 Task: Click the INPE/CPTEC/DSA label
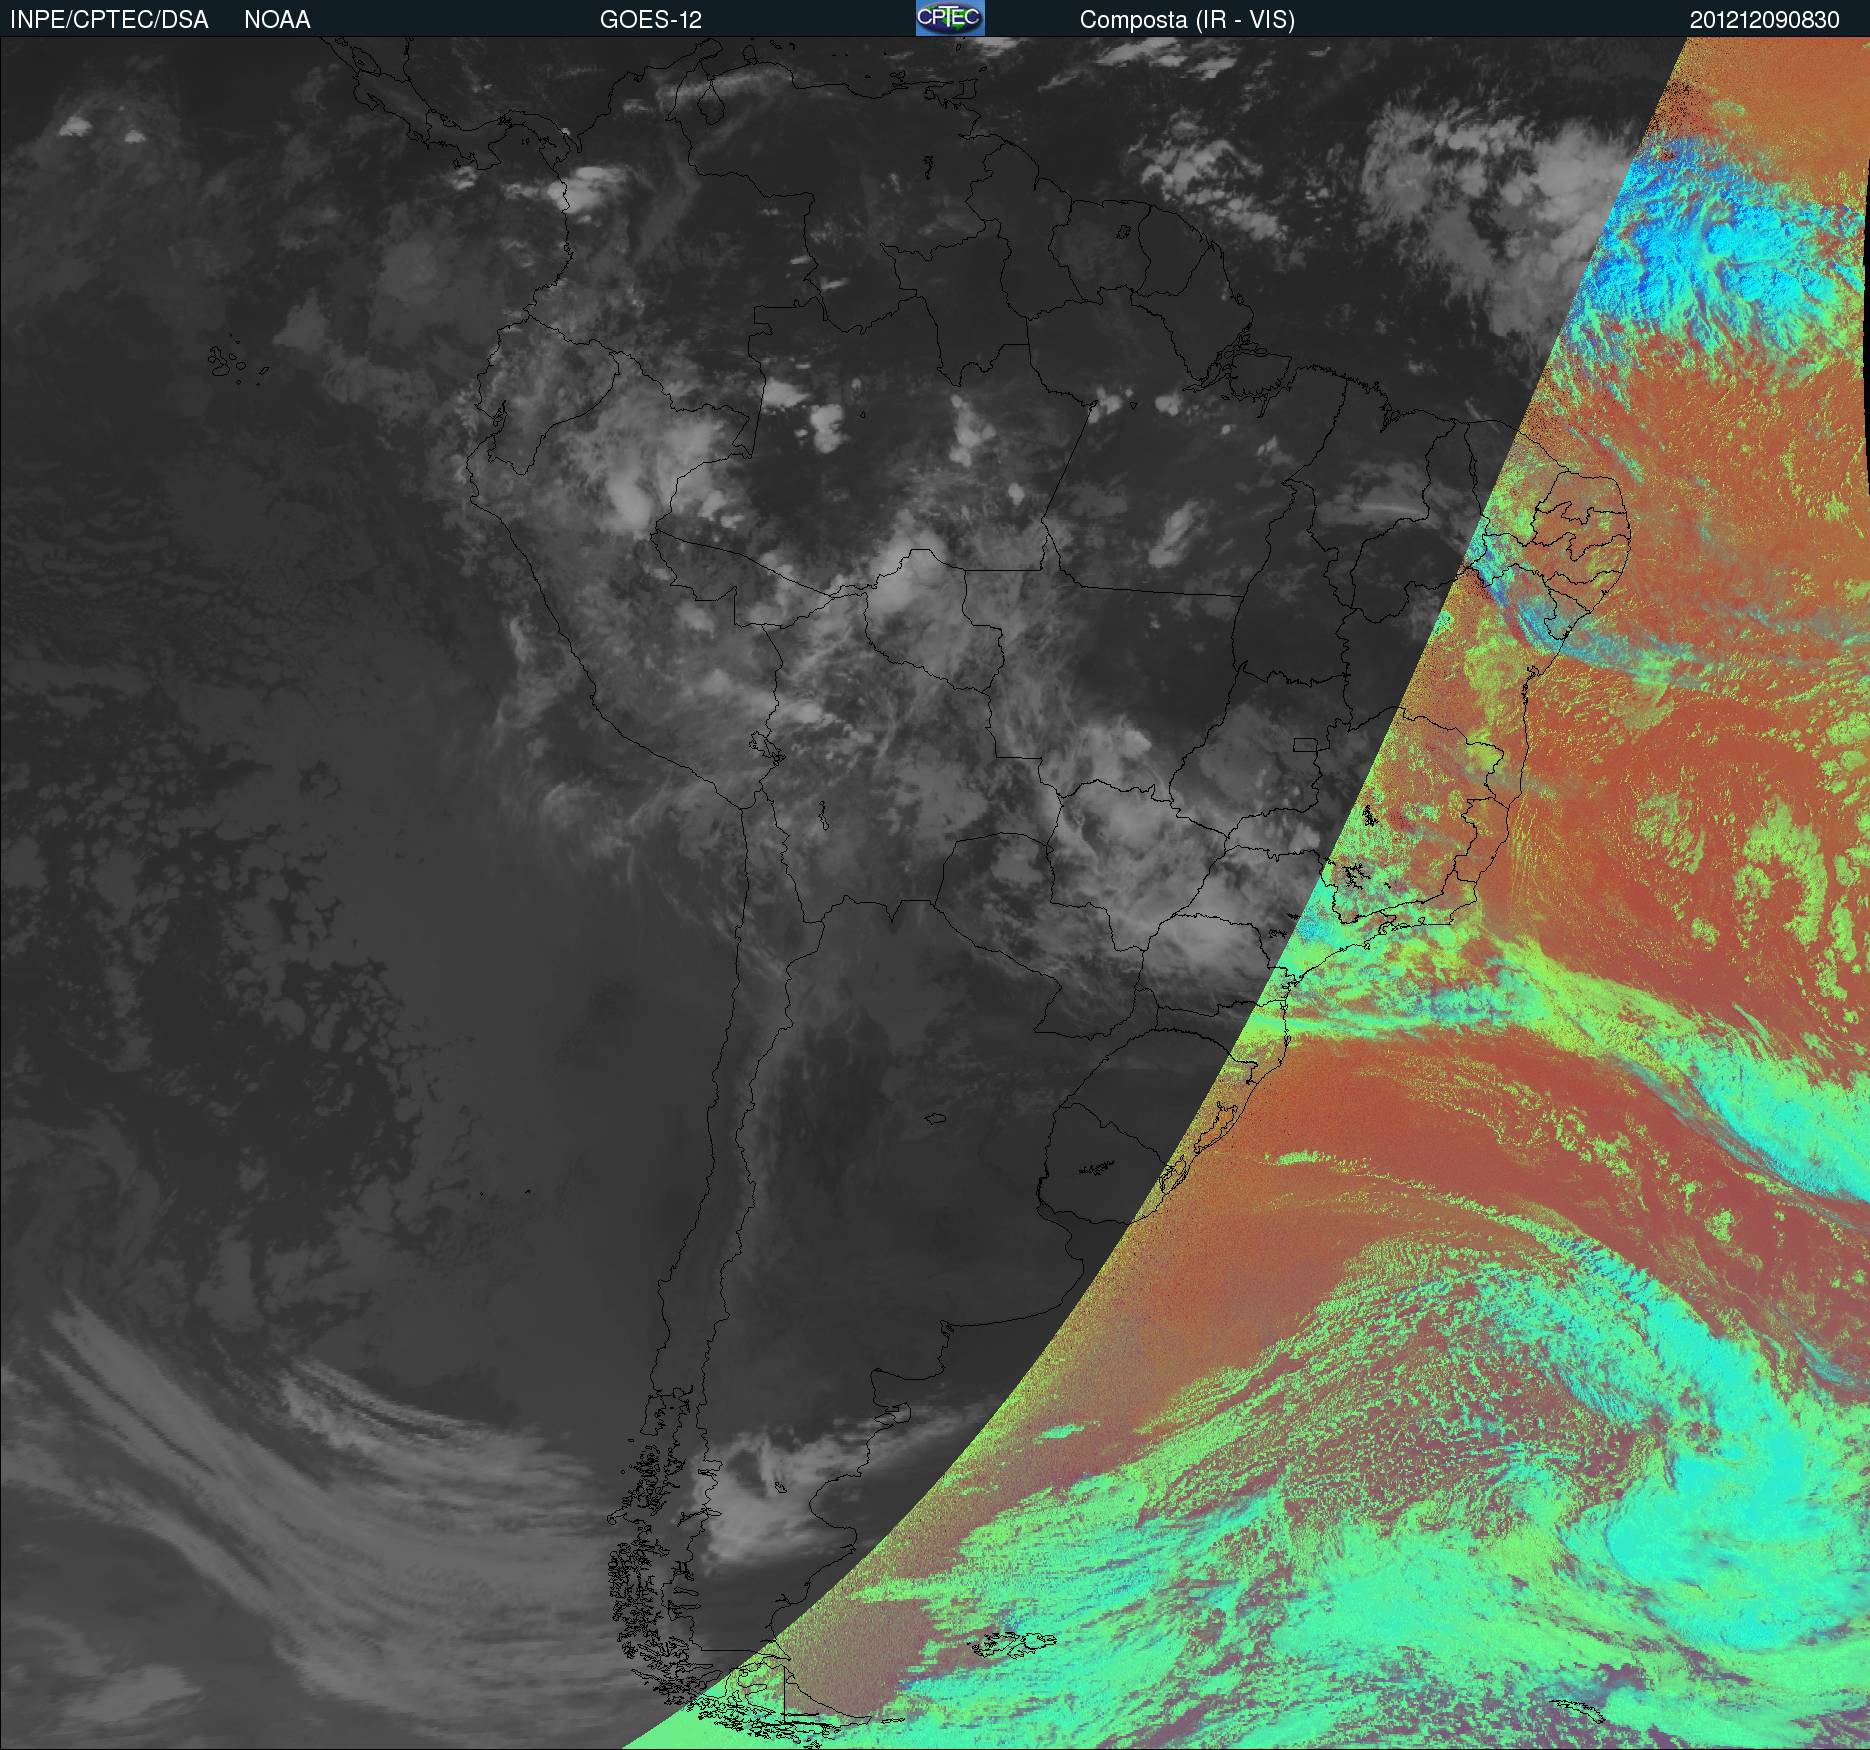click(109, 20)
